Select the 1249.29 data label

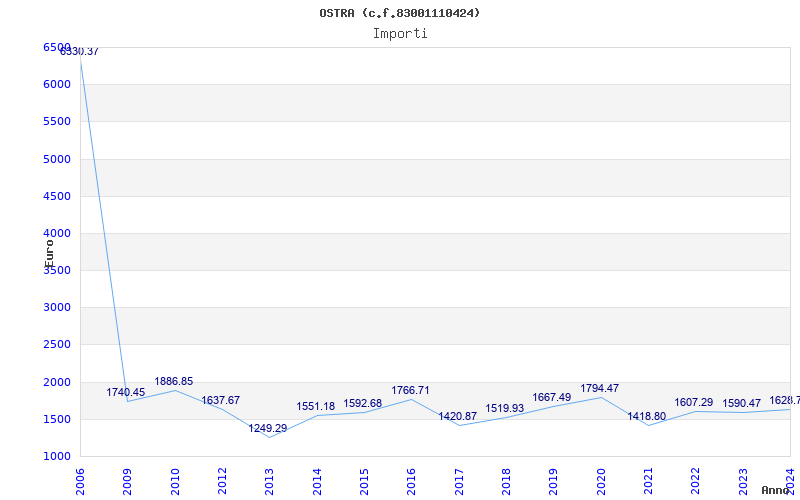coord(268,428)
